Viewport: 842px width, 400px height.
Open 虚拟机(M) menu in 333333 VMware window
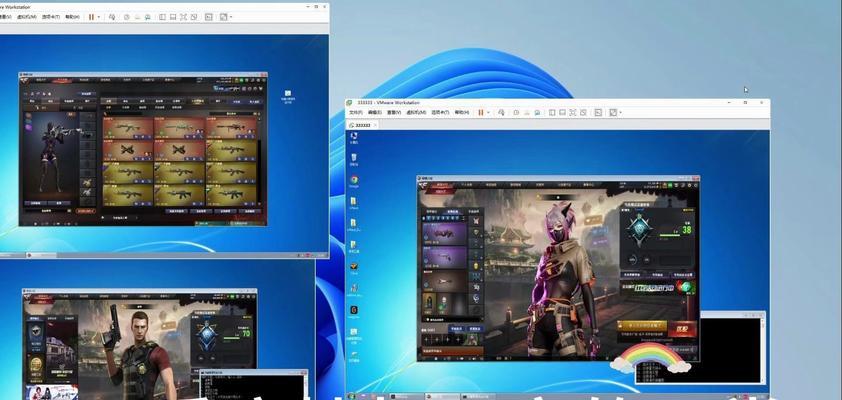tap(416, 112)
